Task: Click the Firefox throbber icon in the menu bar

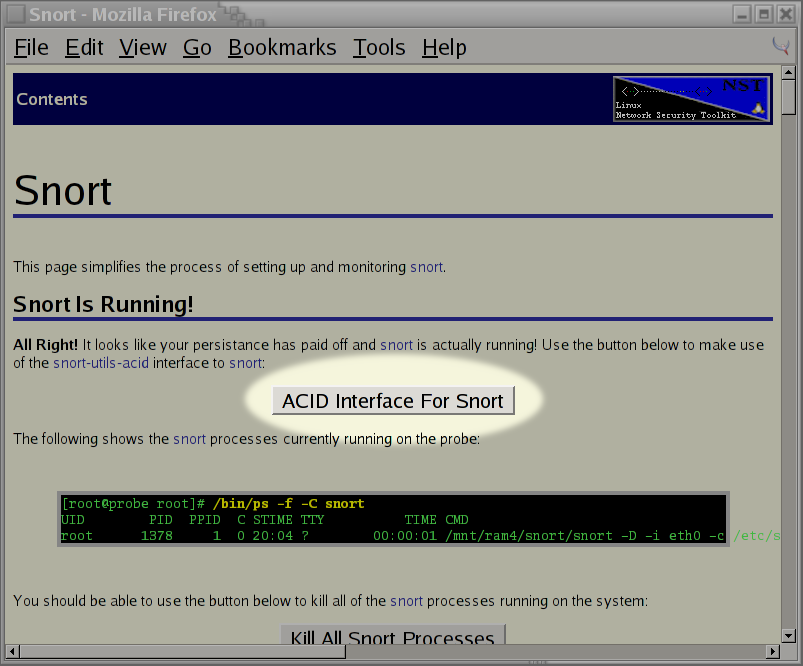Action: (x=781, y=46)
